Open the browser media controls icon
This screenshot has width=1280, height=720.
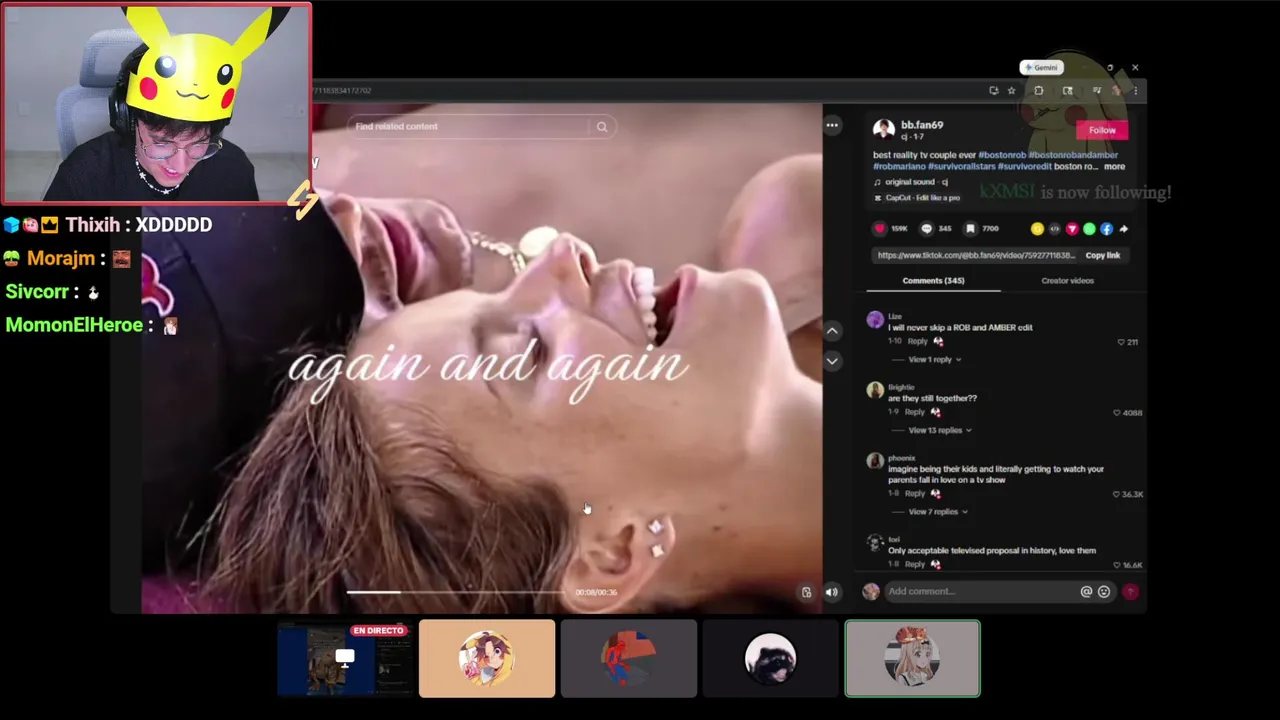point(1097,90)
